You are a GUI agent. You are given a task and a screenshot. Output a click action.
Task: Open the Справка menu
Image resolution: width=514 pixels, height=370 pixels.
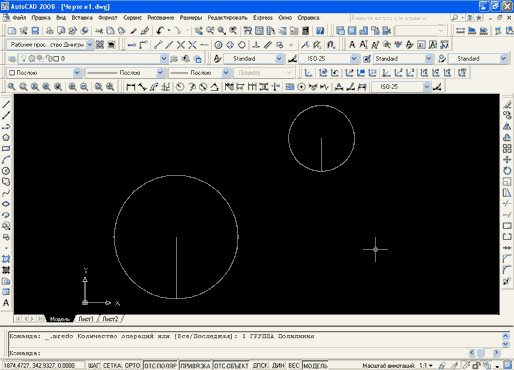[x=309, y=18]
